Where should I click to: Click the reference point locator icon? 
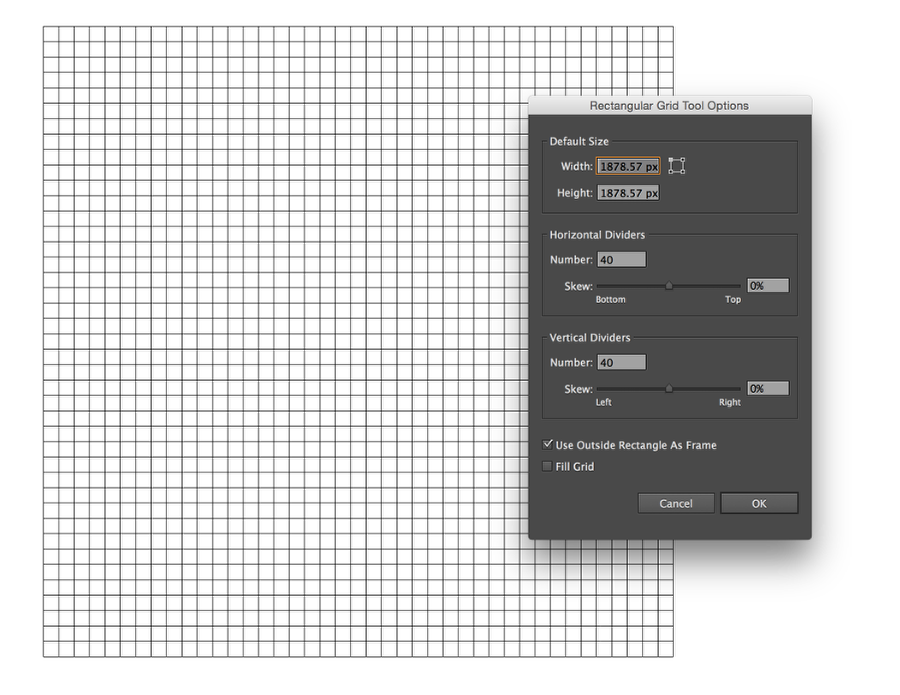pos(677,166)
